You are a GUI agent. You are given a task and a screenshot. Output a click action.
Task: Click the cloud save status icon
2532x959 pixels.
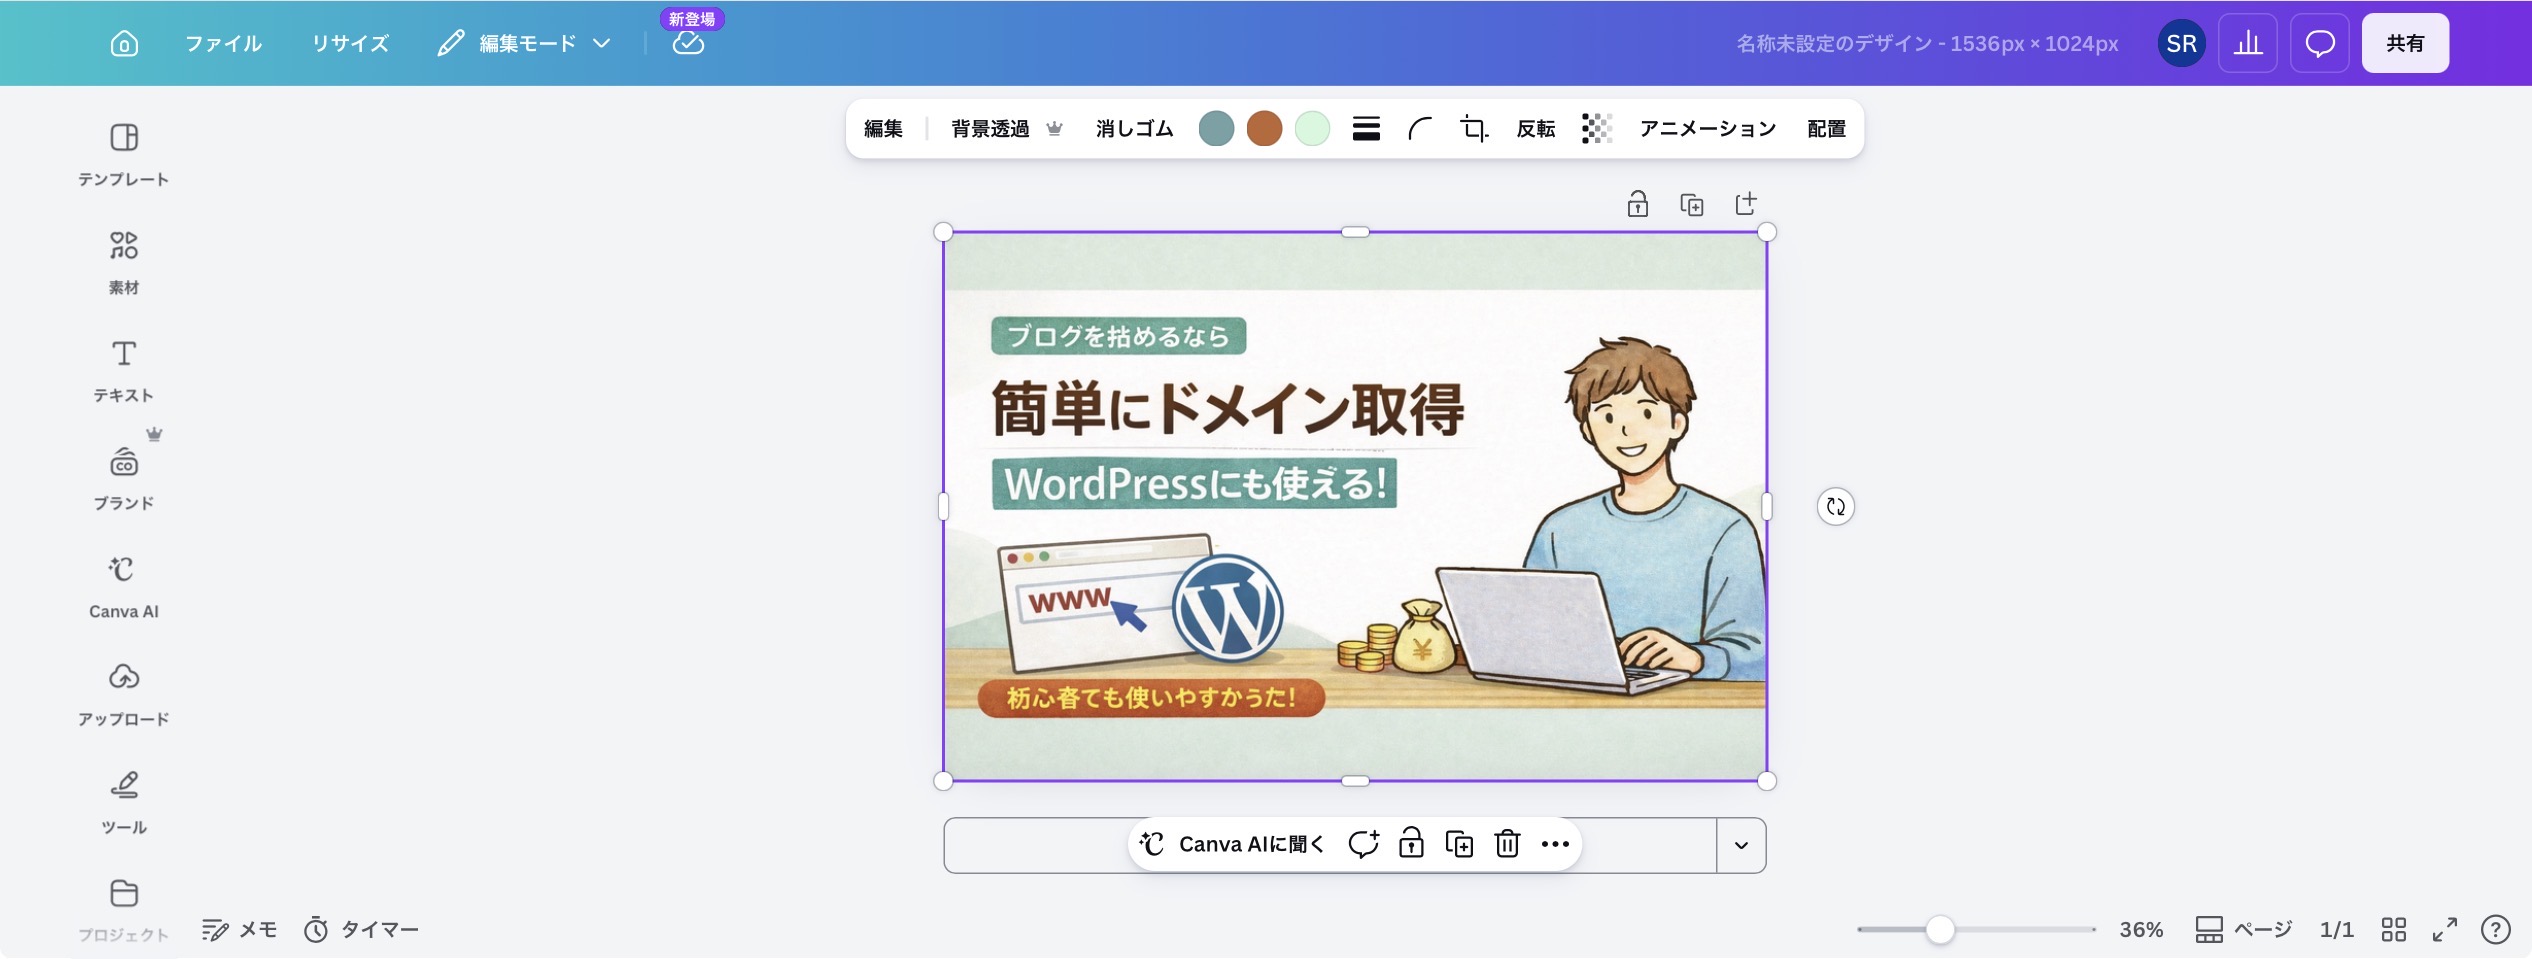[688, 43]
